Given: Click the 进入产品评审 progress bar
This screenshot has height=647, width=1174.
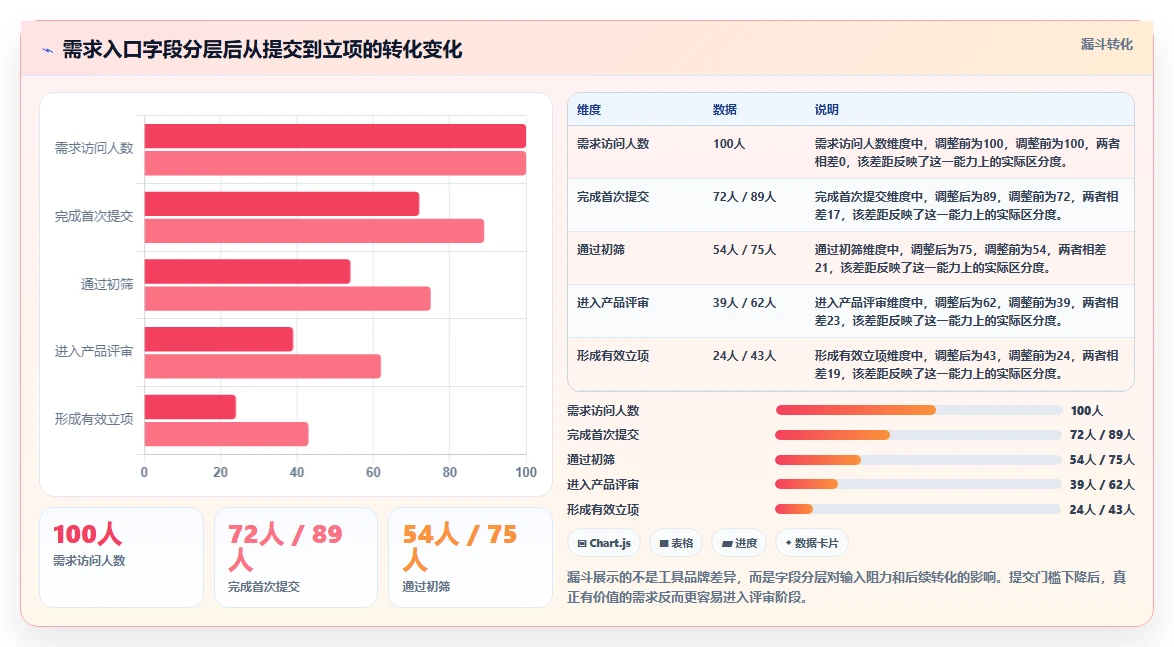Looking at the screenshot, I should pyautogui.click(x=919, y=485).
